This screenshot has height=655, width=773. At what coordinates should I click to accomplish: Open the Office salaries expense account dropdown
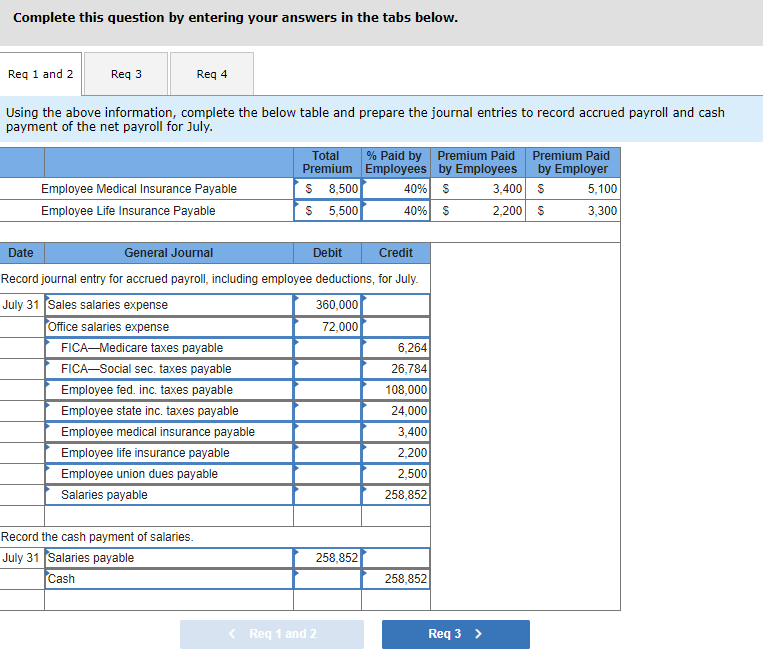pyautogui.click(x=169, y=327)
